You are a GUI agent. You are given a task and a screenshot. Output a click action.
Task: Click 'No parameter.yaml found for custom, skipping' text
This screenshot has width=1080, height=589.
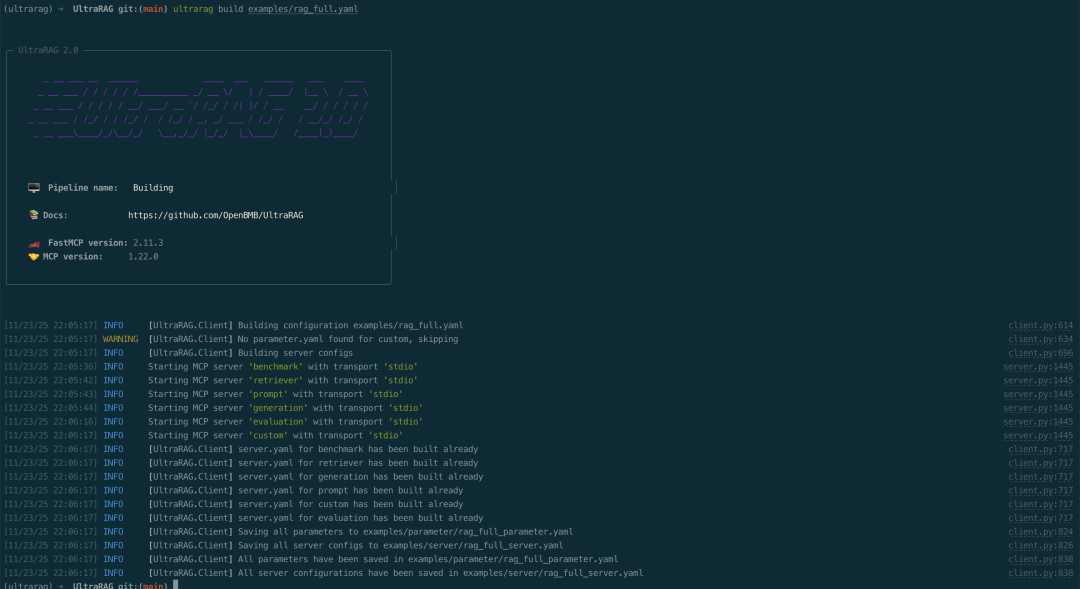(348, 339)
